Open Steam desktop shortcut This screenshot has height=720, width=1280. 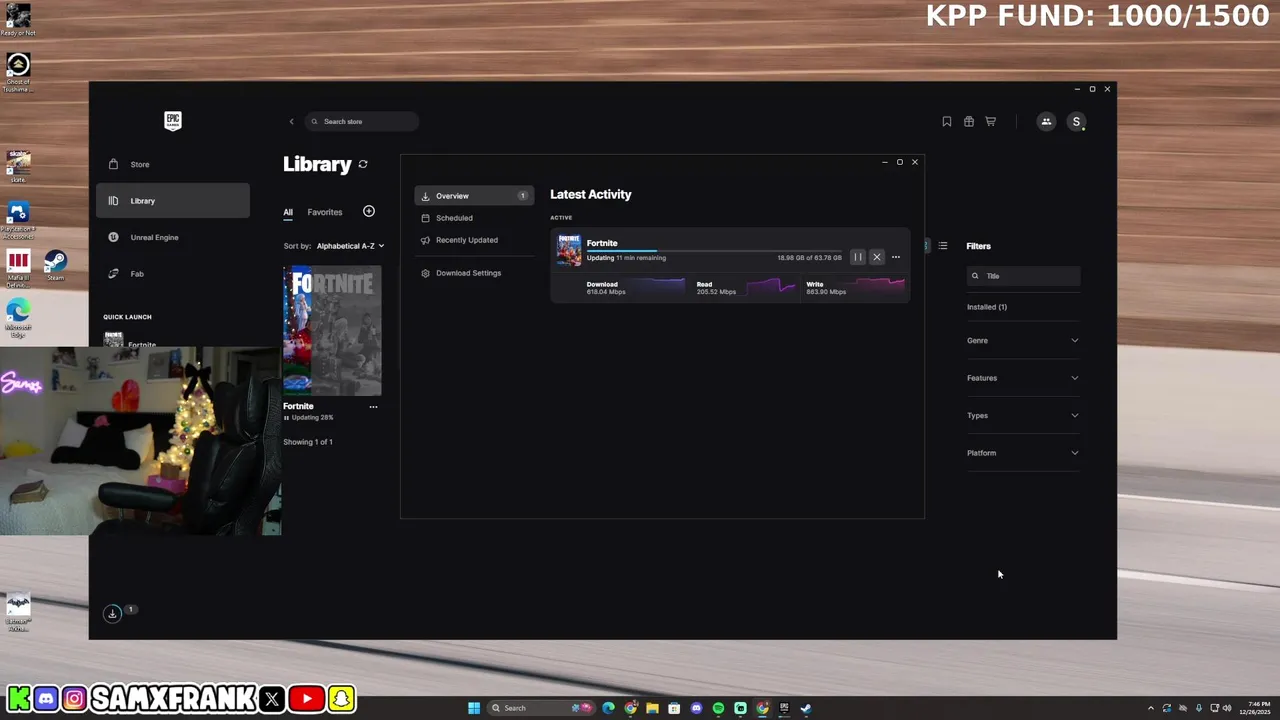(x=55, y=265)
